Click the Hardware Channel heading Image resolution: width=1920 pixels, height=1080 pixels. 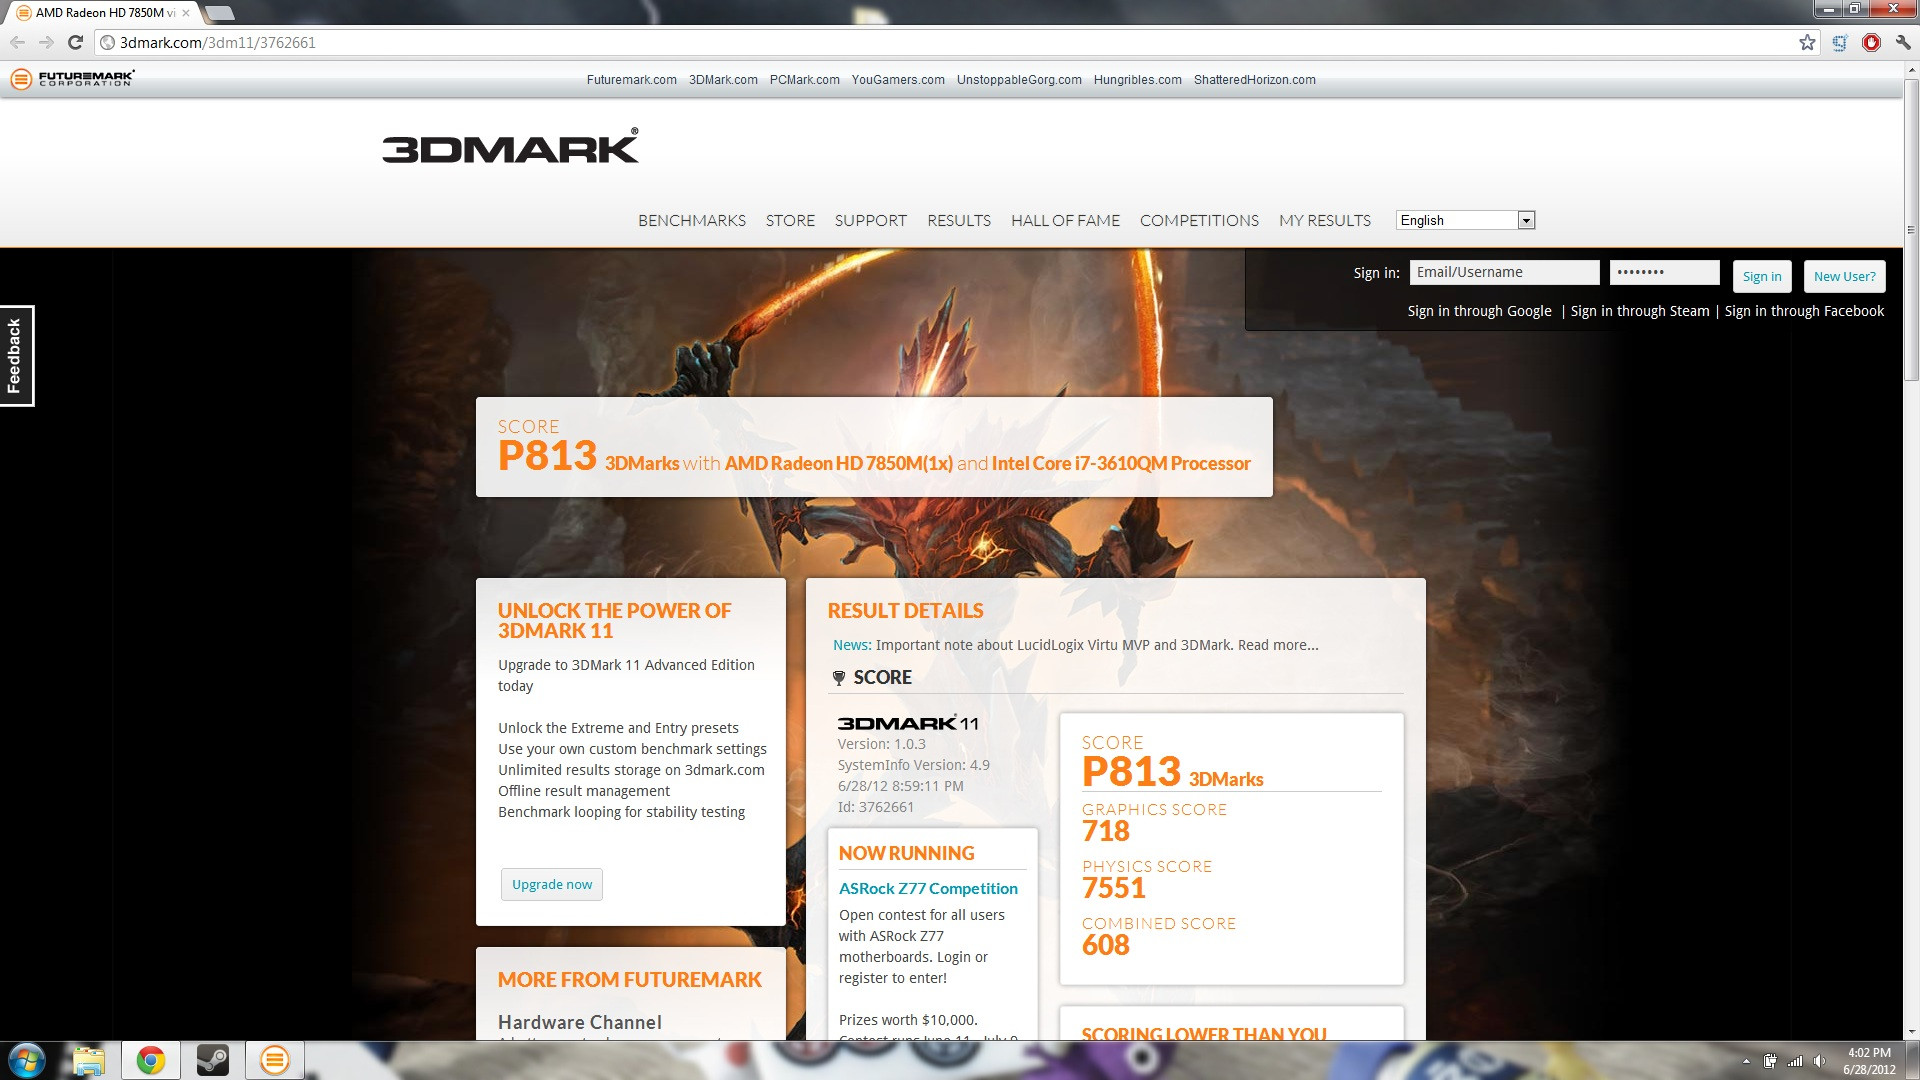pyautogui.click(x=580, y=1022)
